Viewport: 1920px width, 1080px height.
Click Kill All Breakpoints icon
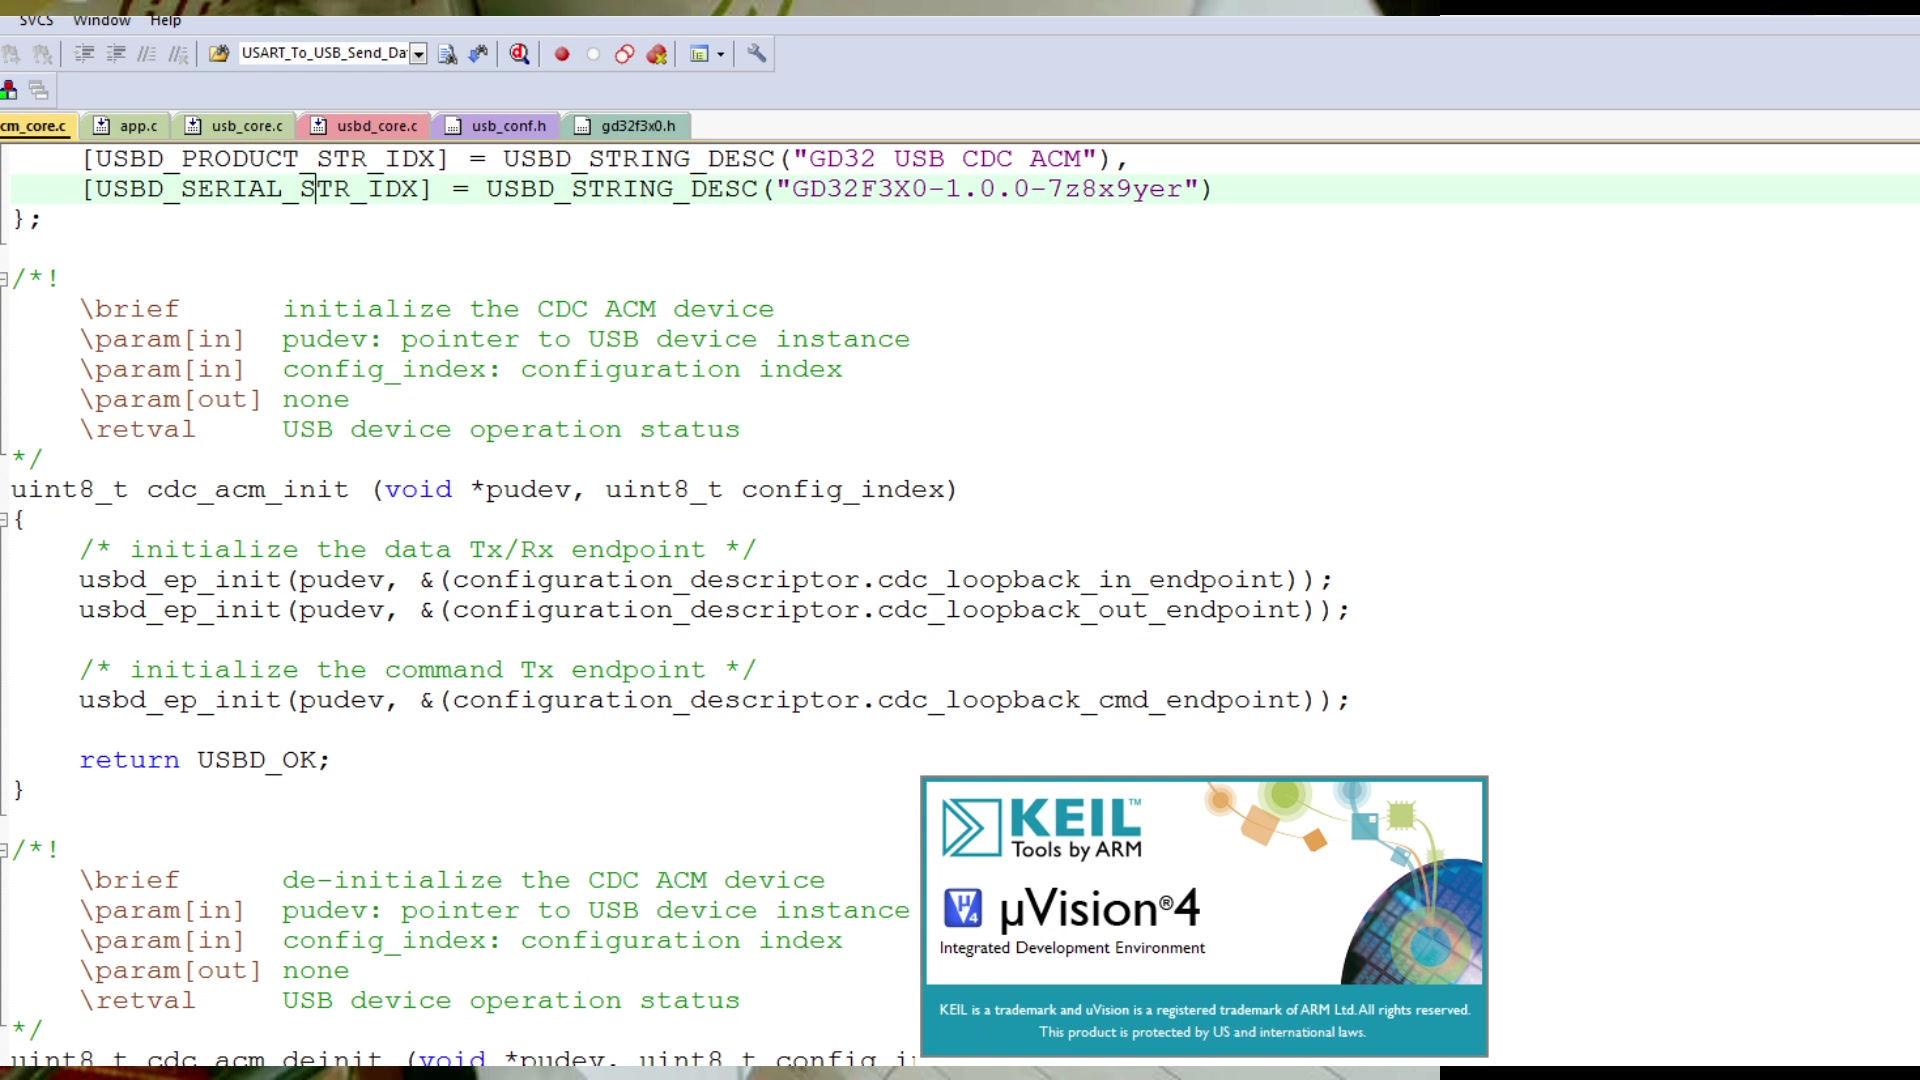657,54
